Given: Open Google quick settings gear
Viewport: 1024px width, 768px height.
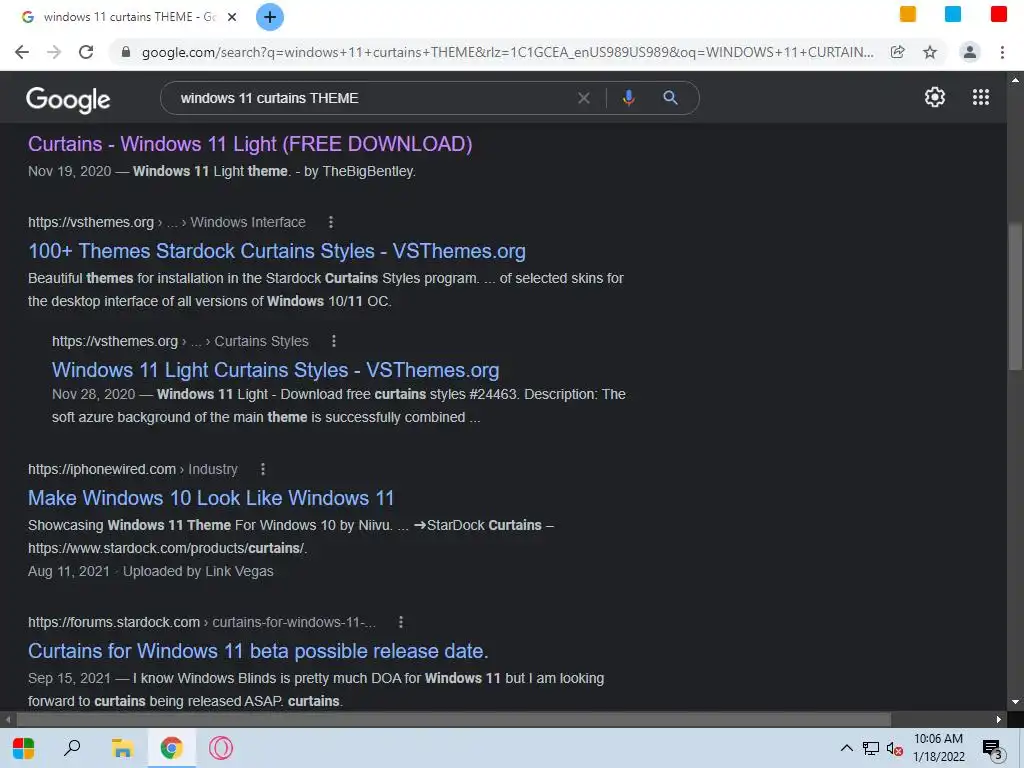Looking at the screenshot, I should pyautogui.click(x=935, y=97).
